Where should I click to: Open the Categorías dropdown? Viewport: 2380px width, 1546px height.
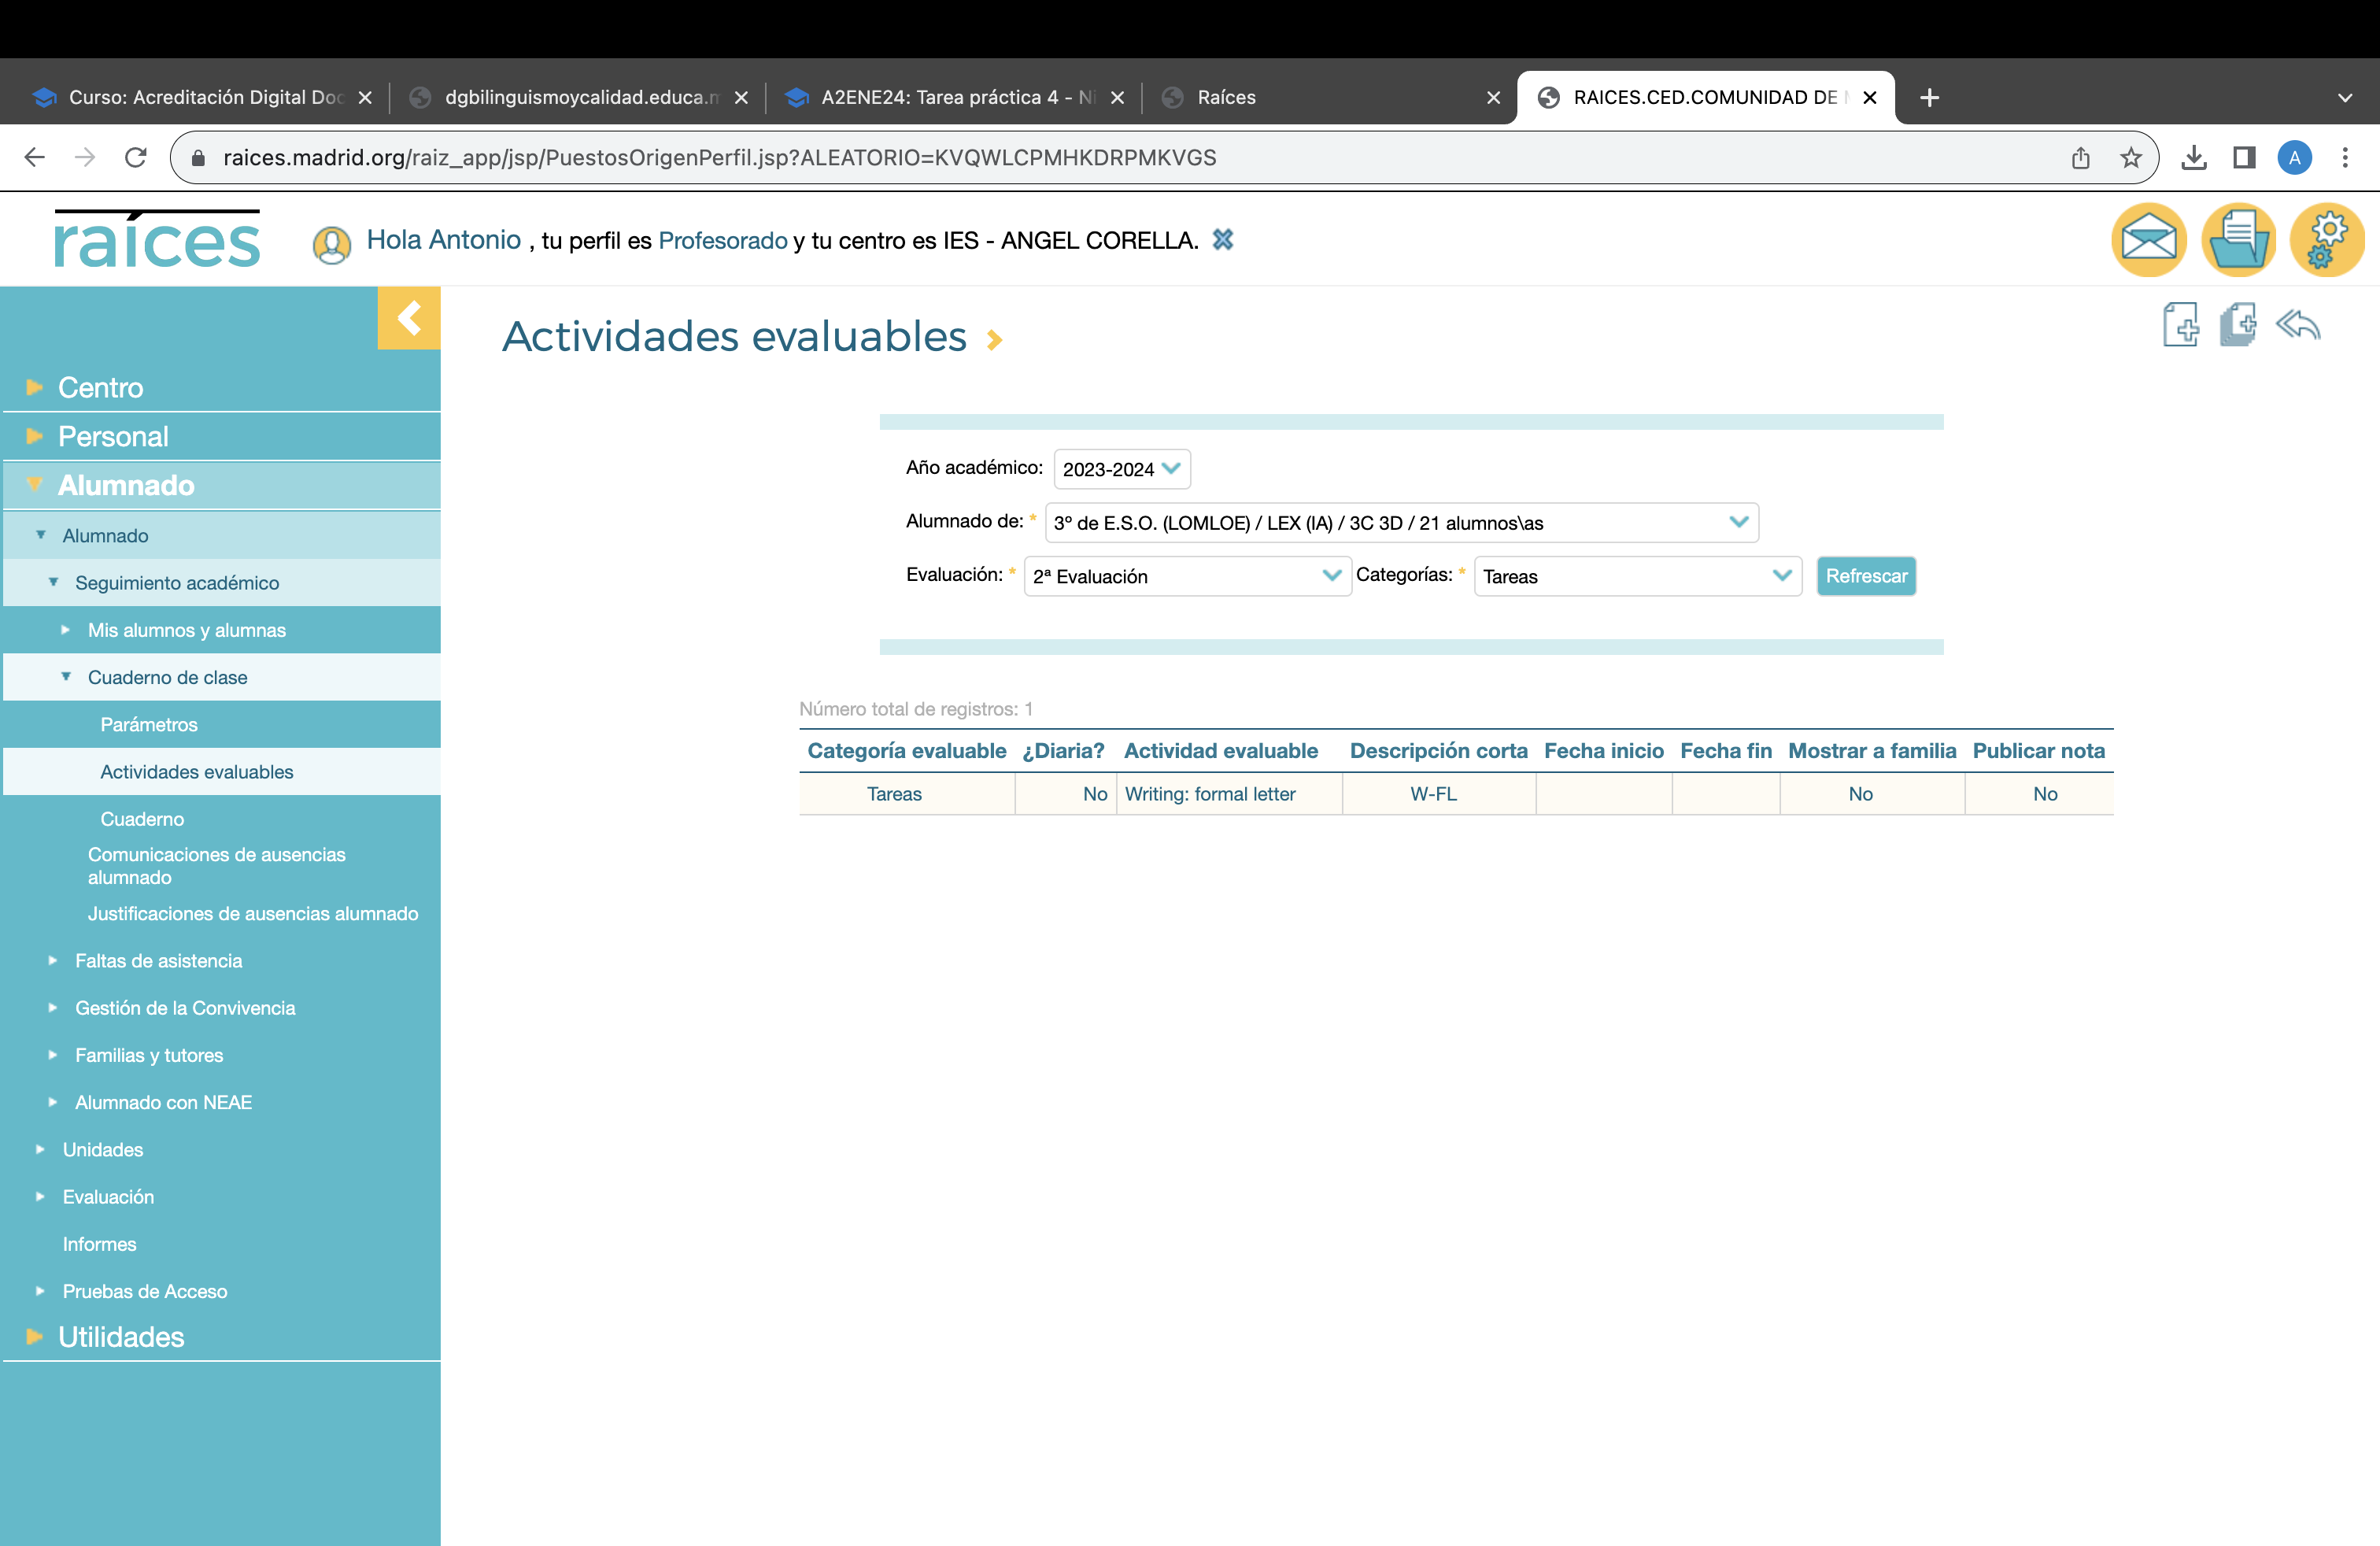[1636, 576]
